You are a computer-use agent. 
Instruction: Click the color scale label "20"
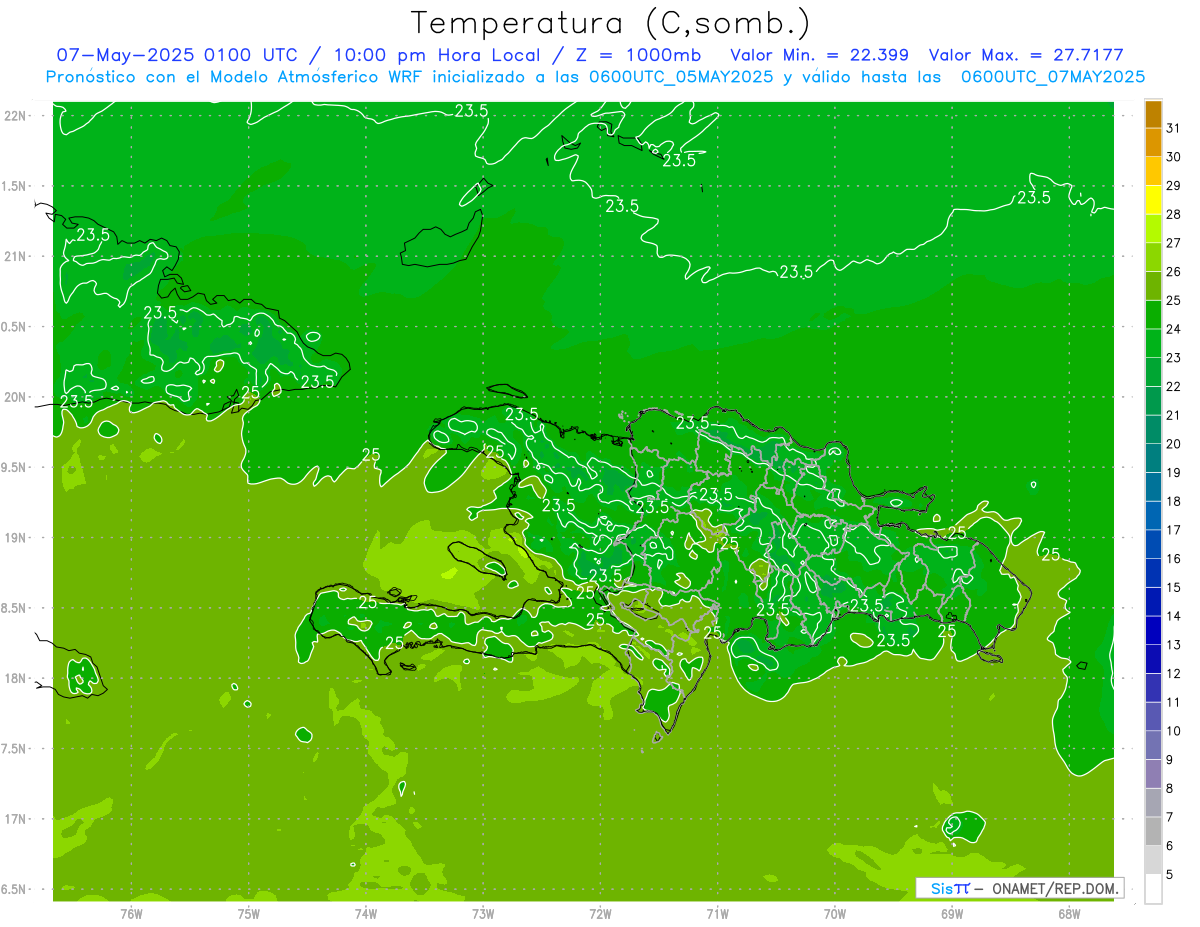click(x=1174, y=444)
